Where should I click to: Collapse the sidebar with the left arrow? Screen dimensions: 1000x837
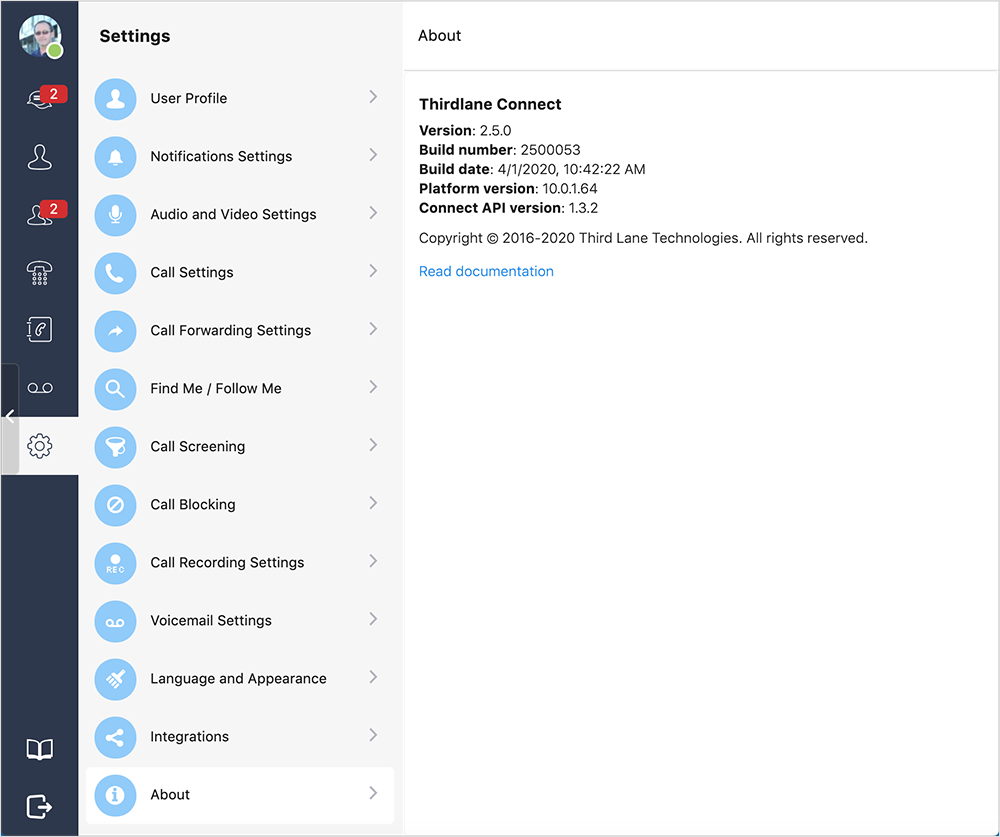[x=10, y=418]
